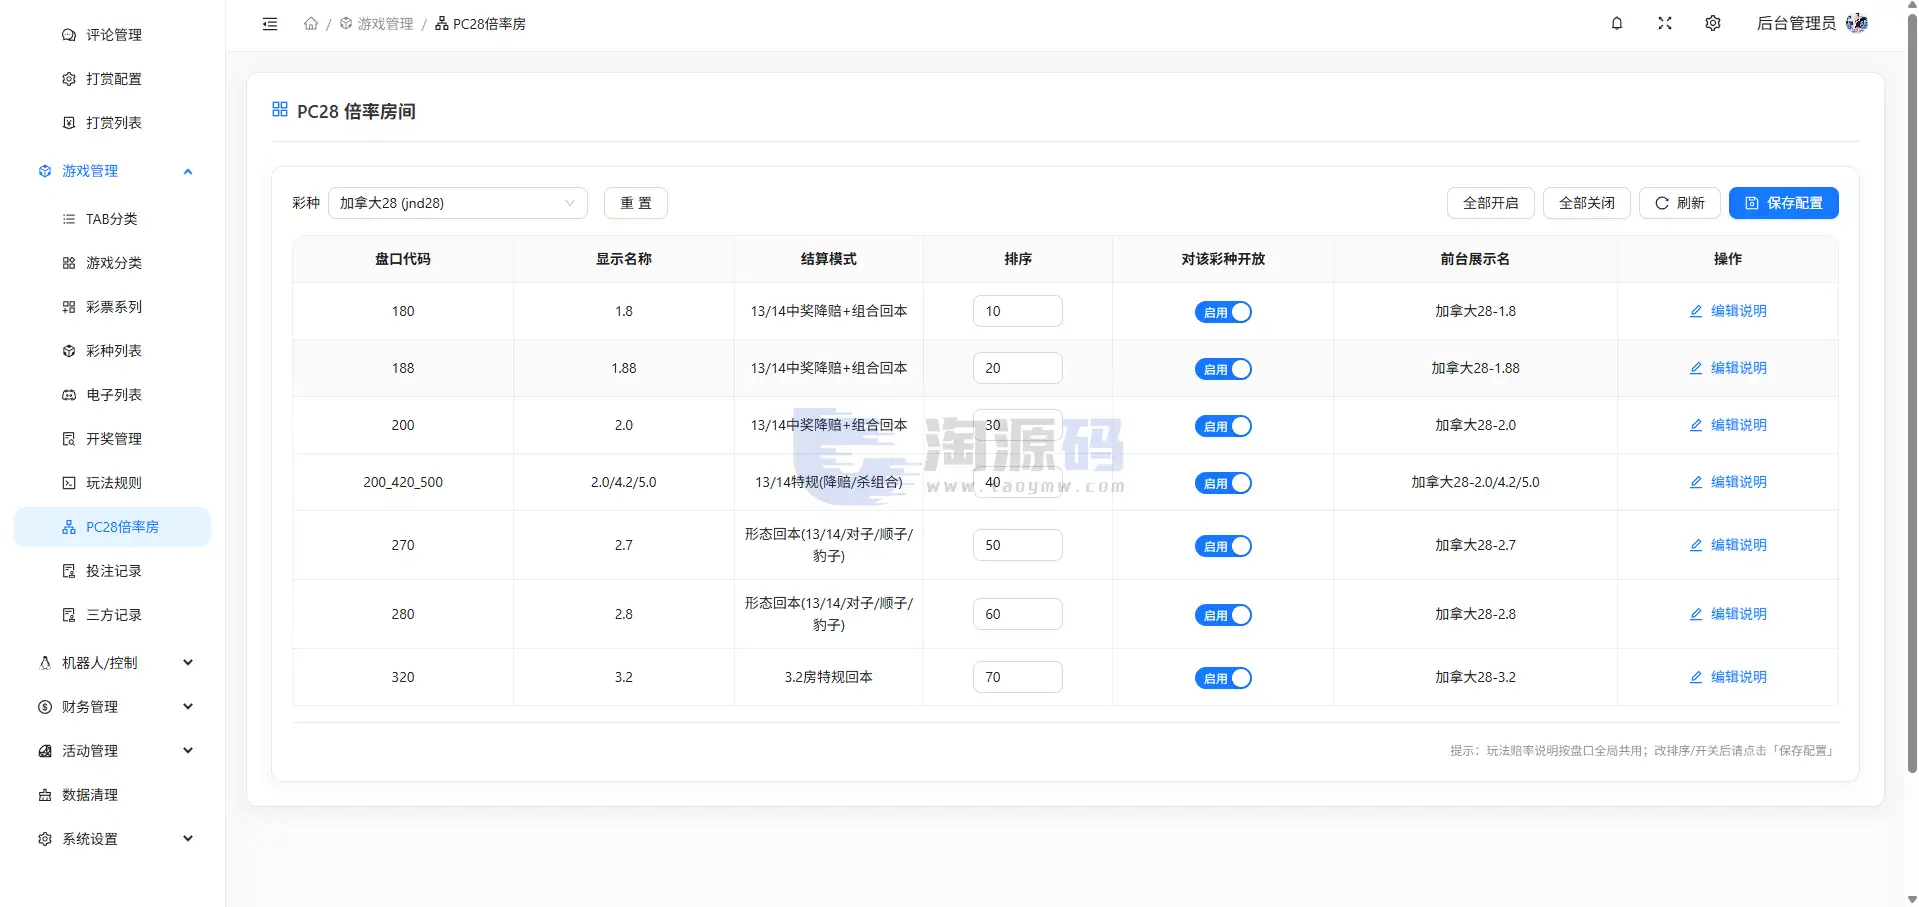Open the settings gear icon in header

(x=1713, y=23)
